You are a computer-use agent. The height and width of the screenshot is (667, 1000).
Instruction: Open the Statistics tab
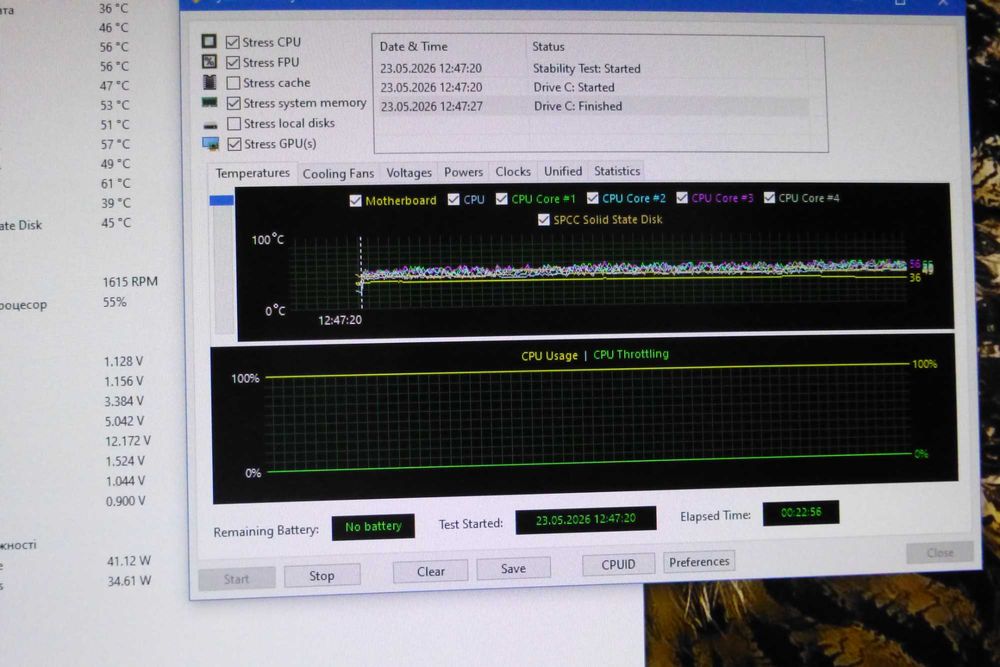pyautogui.click(x=617, y=171)
